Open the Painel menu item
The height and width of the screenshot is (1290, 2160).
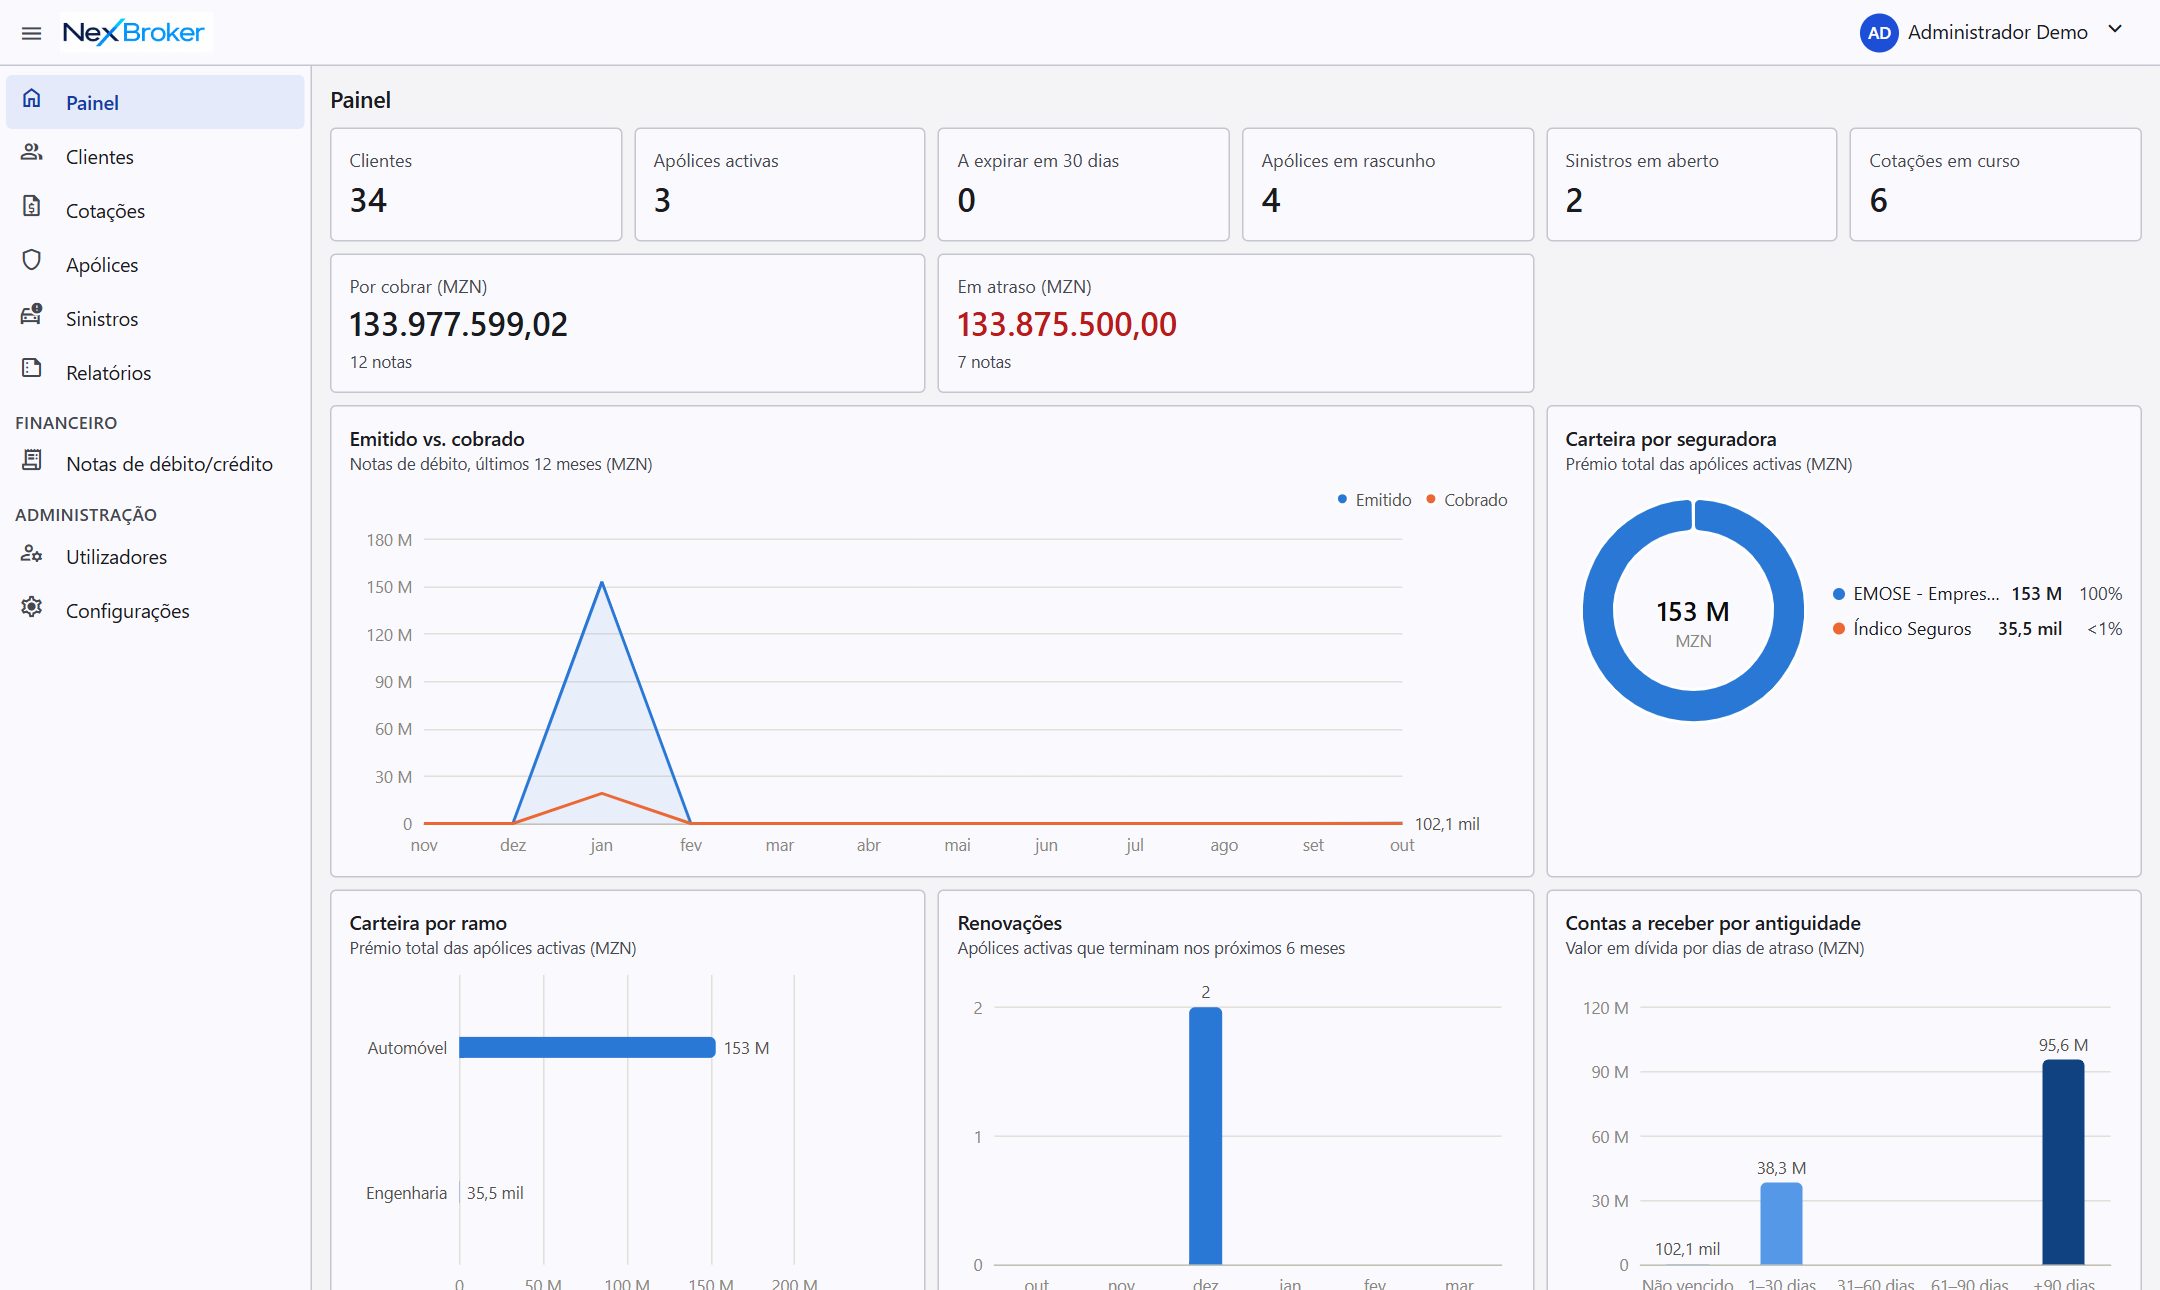[155, 102]
